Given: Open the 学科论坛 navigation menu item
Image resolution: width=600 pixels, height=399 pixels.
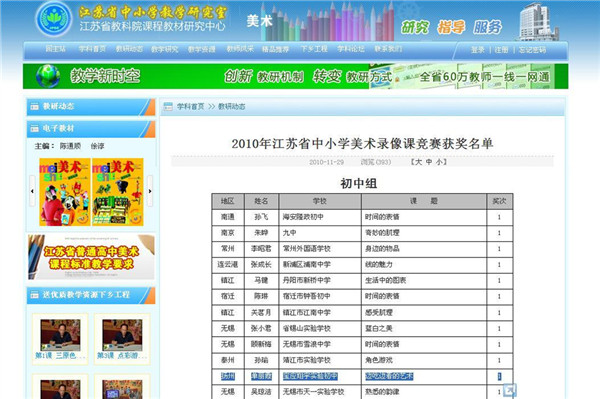Looking at the screenshot, I should [351, 49].
